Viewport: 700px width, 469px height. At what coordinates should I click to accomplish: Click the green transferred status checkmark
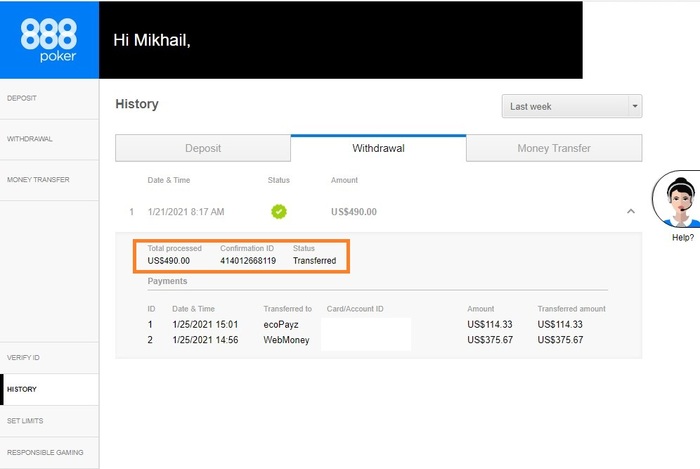tap(279, 212)
